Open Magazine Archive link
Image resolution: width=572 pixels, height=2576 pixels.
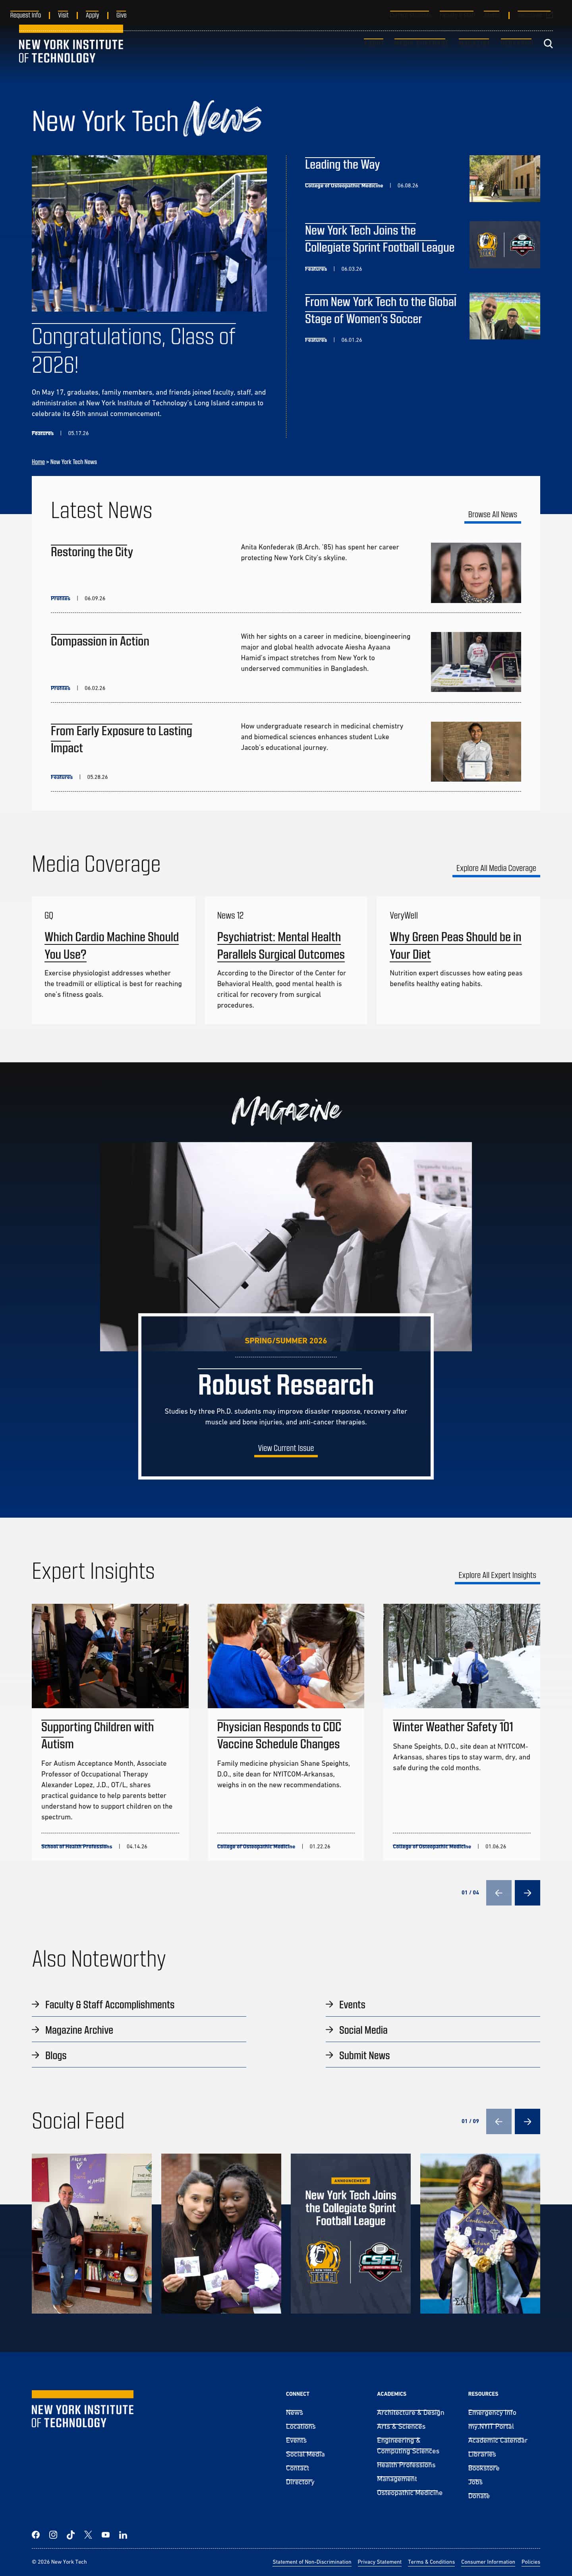point(79,2030)
